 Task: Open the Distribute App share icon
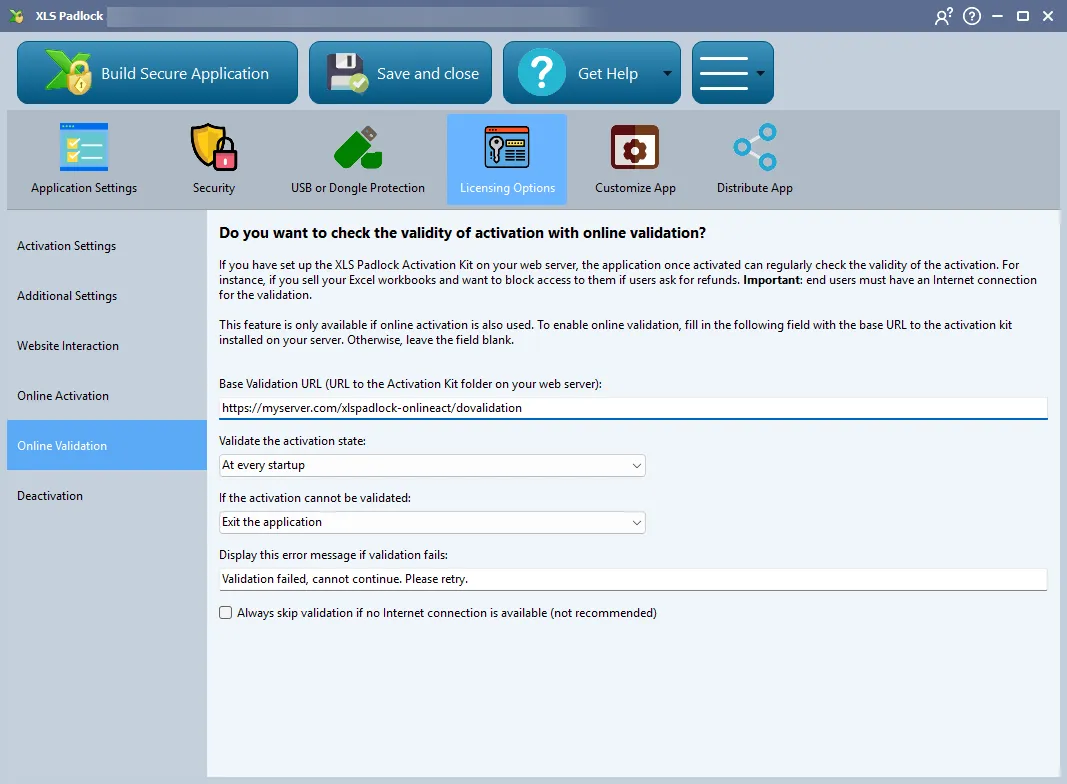coord(755,146)
